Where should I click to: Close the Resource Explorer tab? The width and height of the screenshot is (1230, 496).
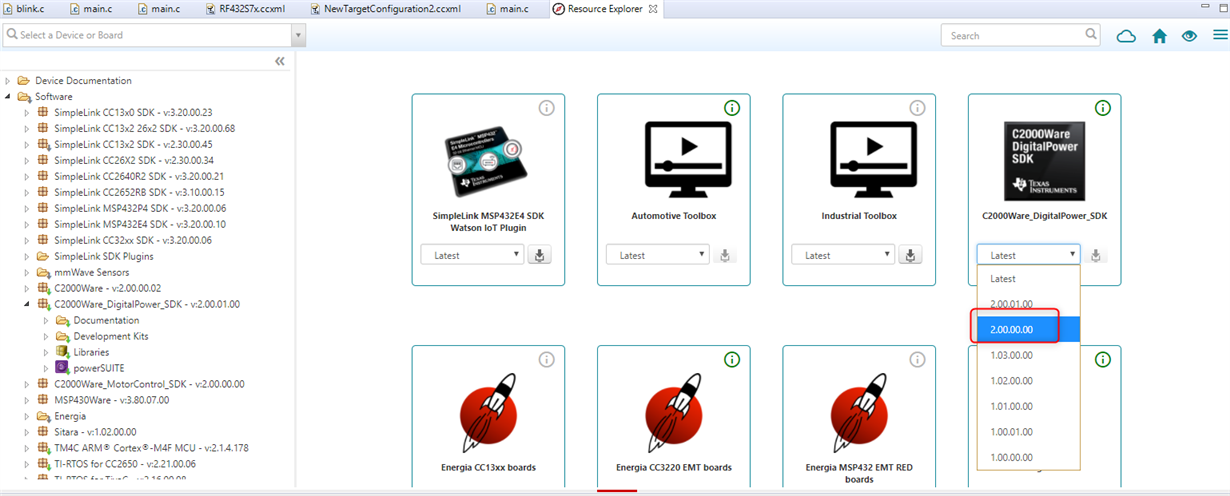[653, 9]
